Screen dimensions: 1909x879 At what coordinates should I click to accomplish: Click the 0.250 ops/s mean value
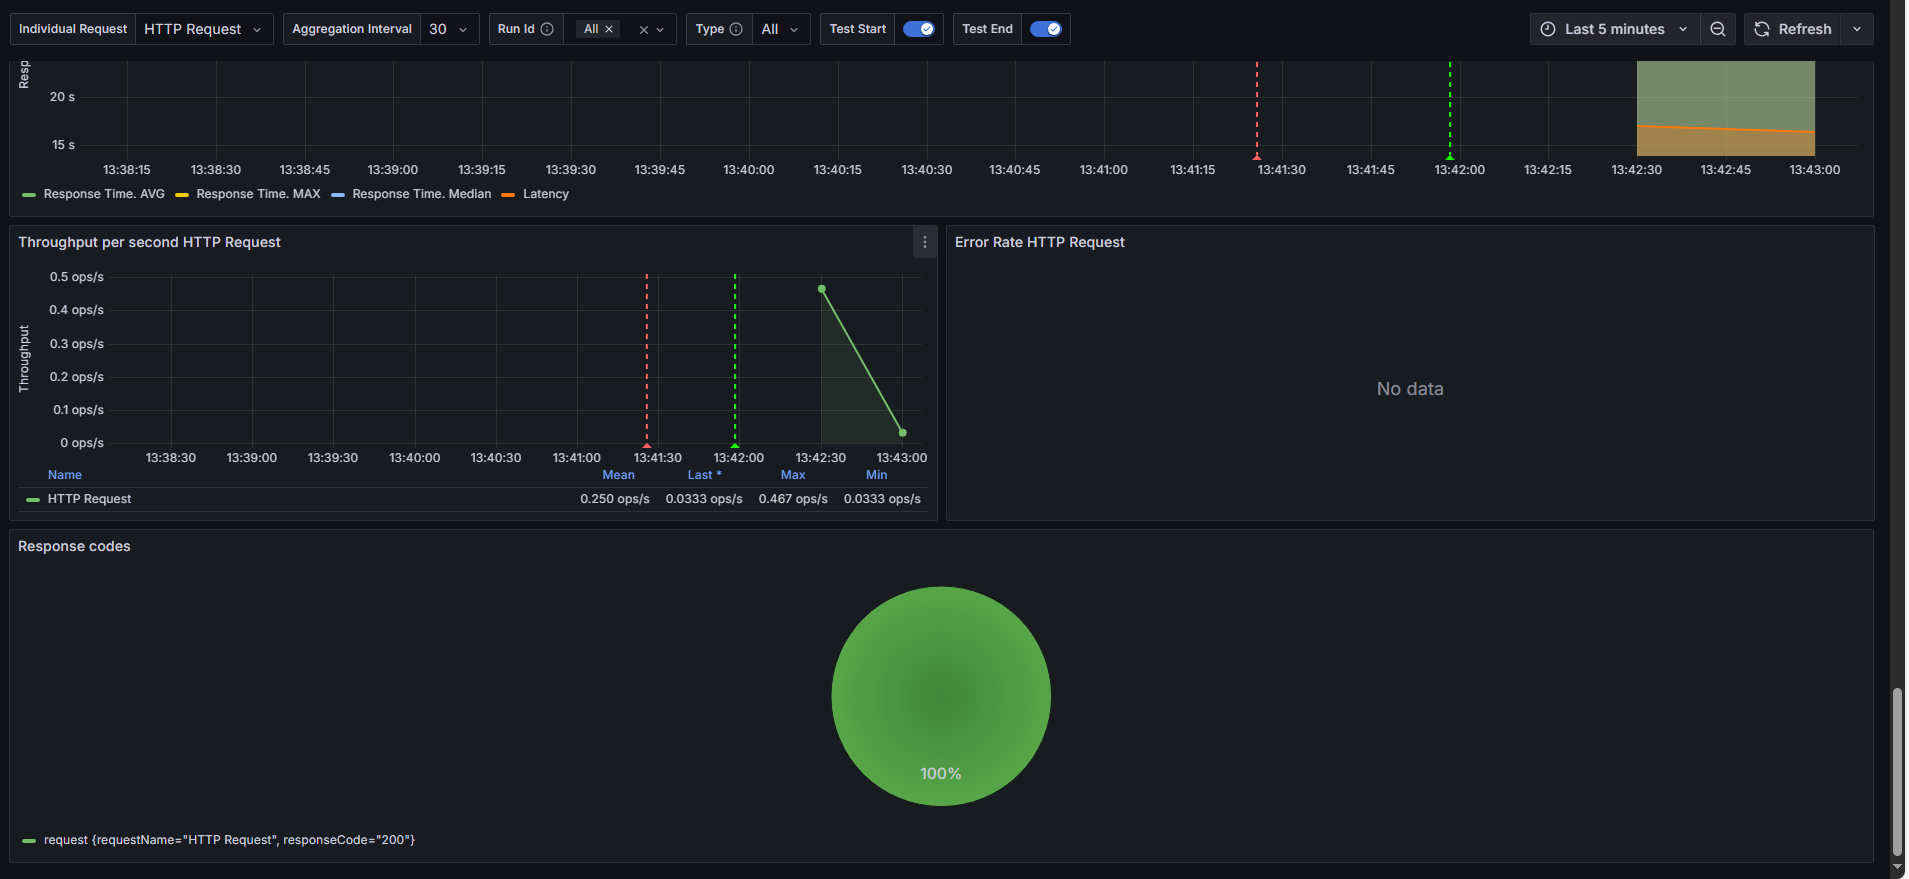(615, 499)
